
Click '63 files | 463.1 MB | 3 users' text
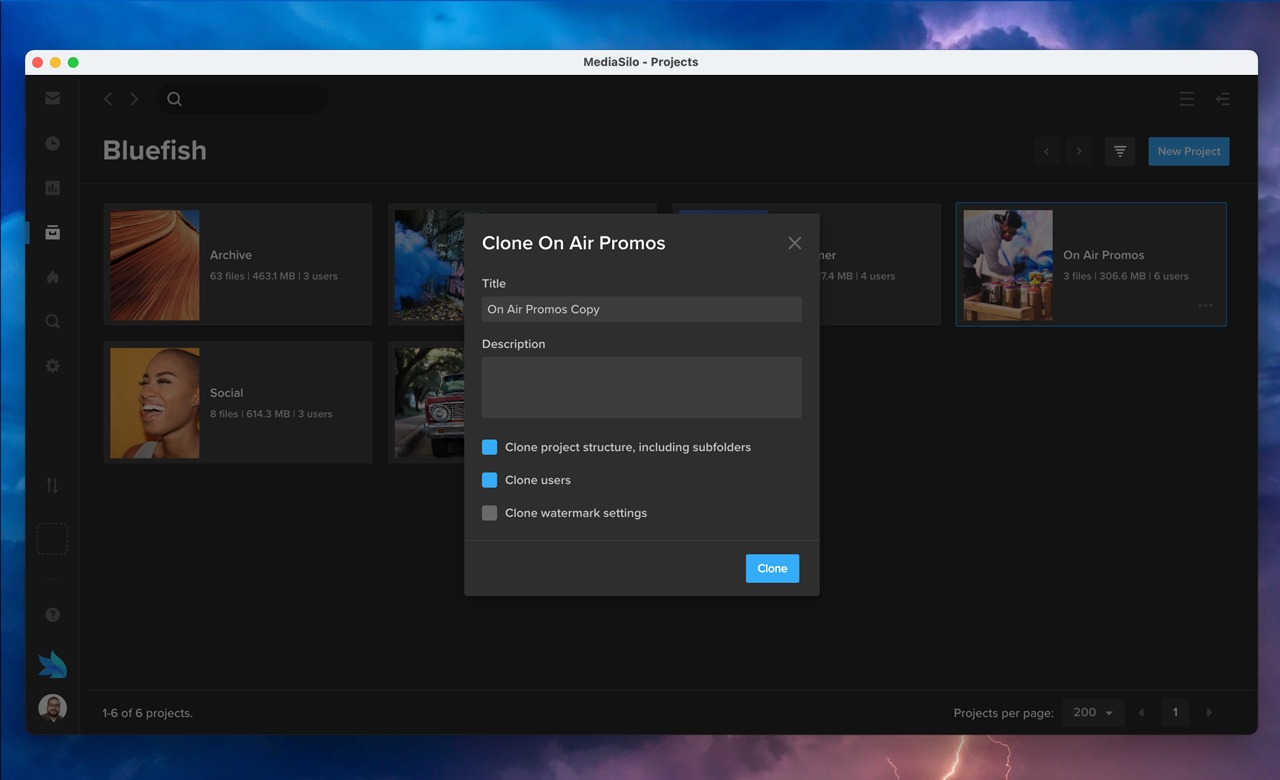click(x=274, y=276)
